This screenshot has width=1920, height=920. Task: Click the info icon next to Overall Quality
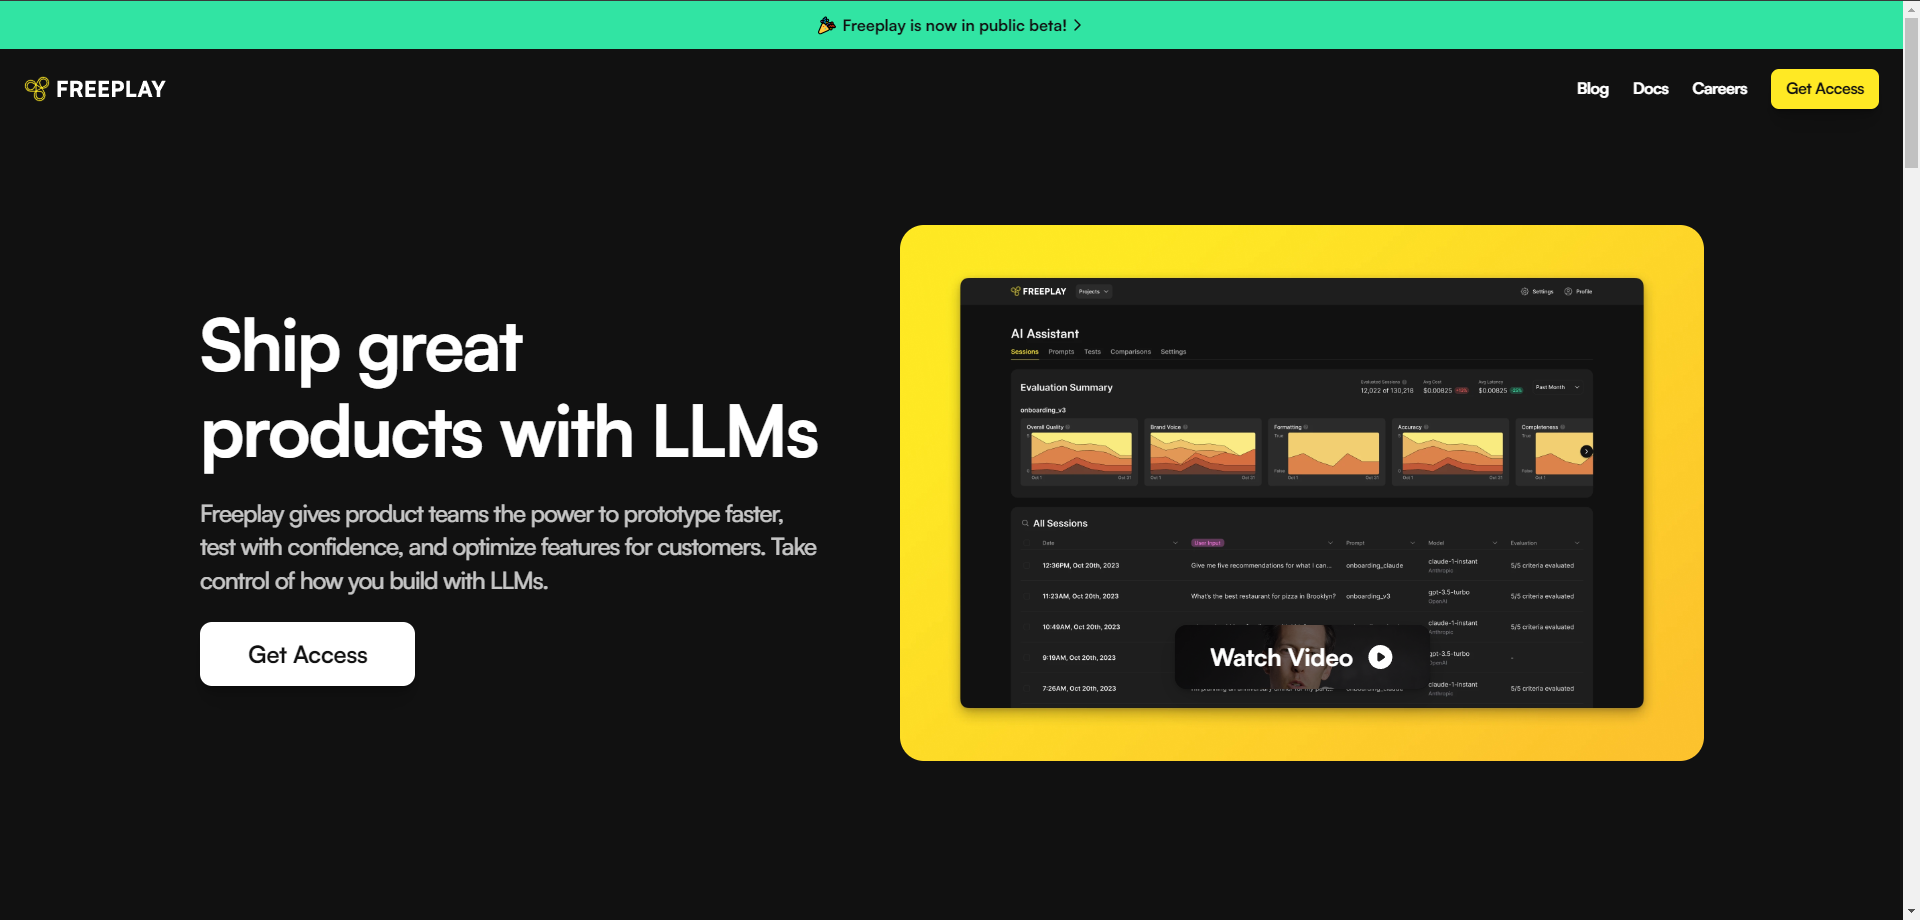coord(1068,427)
